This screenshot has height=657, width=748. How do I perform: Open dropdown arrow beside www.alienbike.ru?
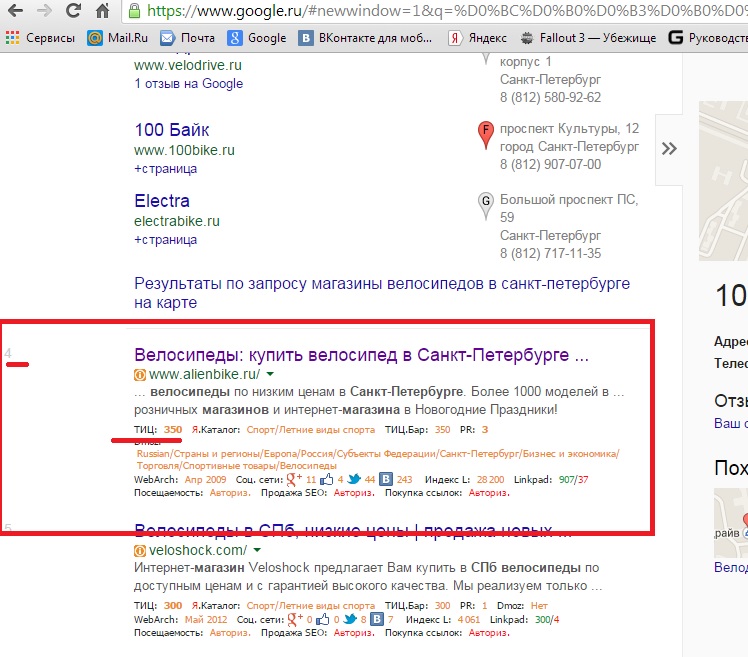click(270, 374)
